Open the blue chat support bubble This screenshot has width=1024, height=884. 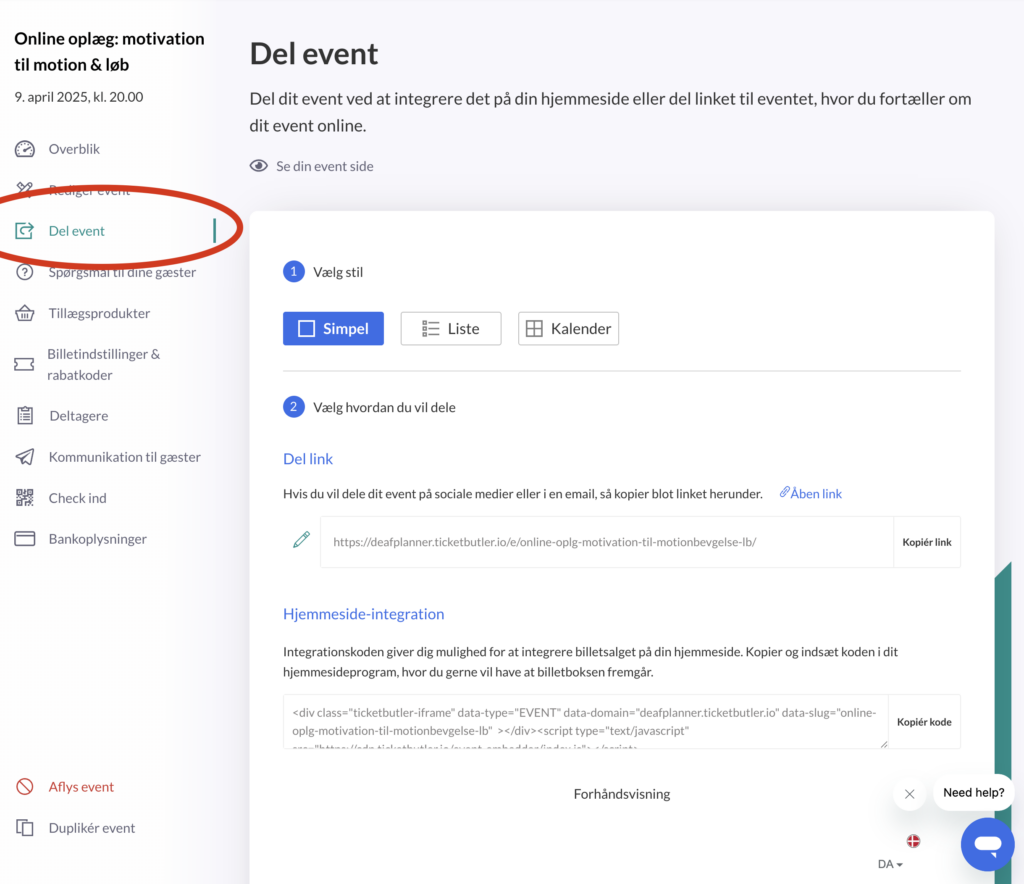coord(987,845)
